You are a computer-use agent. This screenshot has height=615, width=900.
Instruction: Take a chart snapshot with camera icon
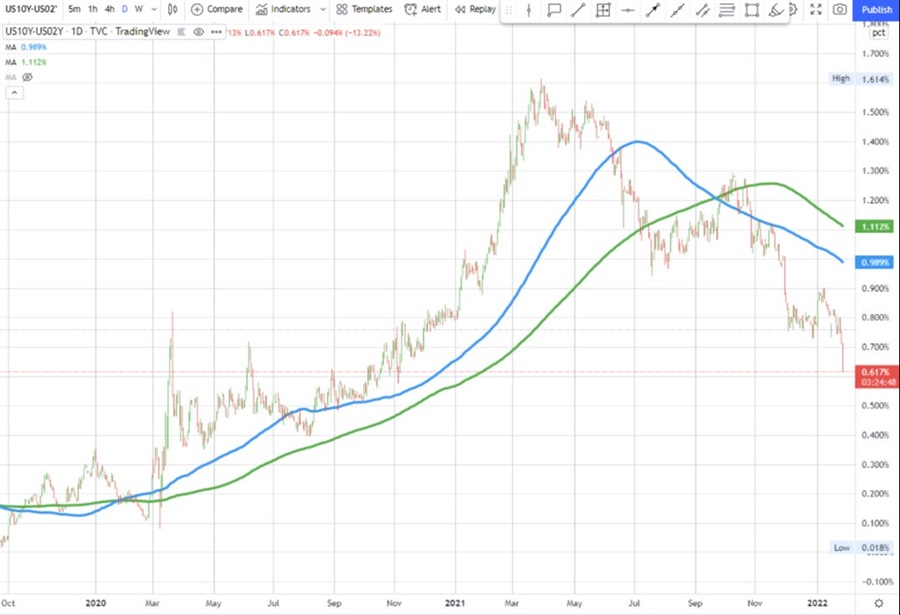pyautogui.click(x=840, y=10)
